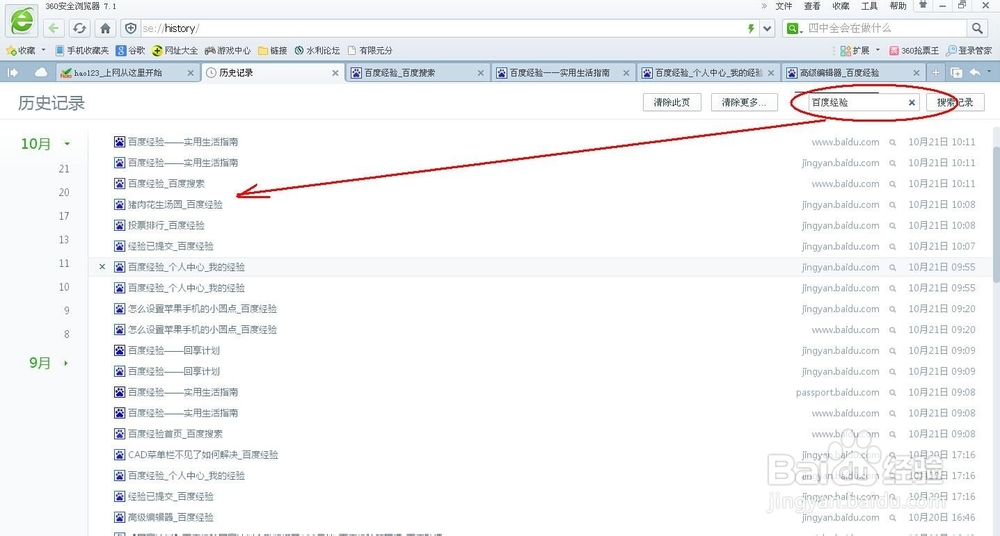This screenshot has width=1000, height=536.
Task: Open the 扩展 extensions dropdown
Action: click(860, 50)
